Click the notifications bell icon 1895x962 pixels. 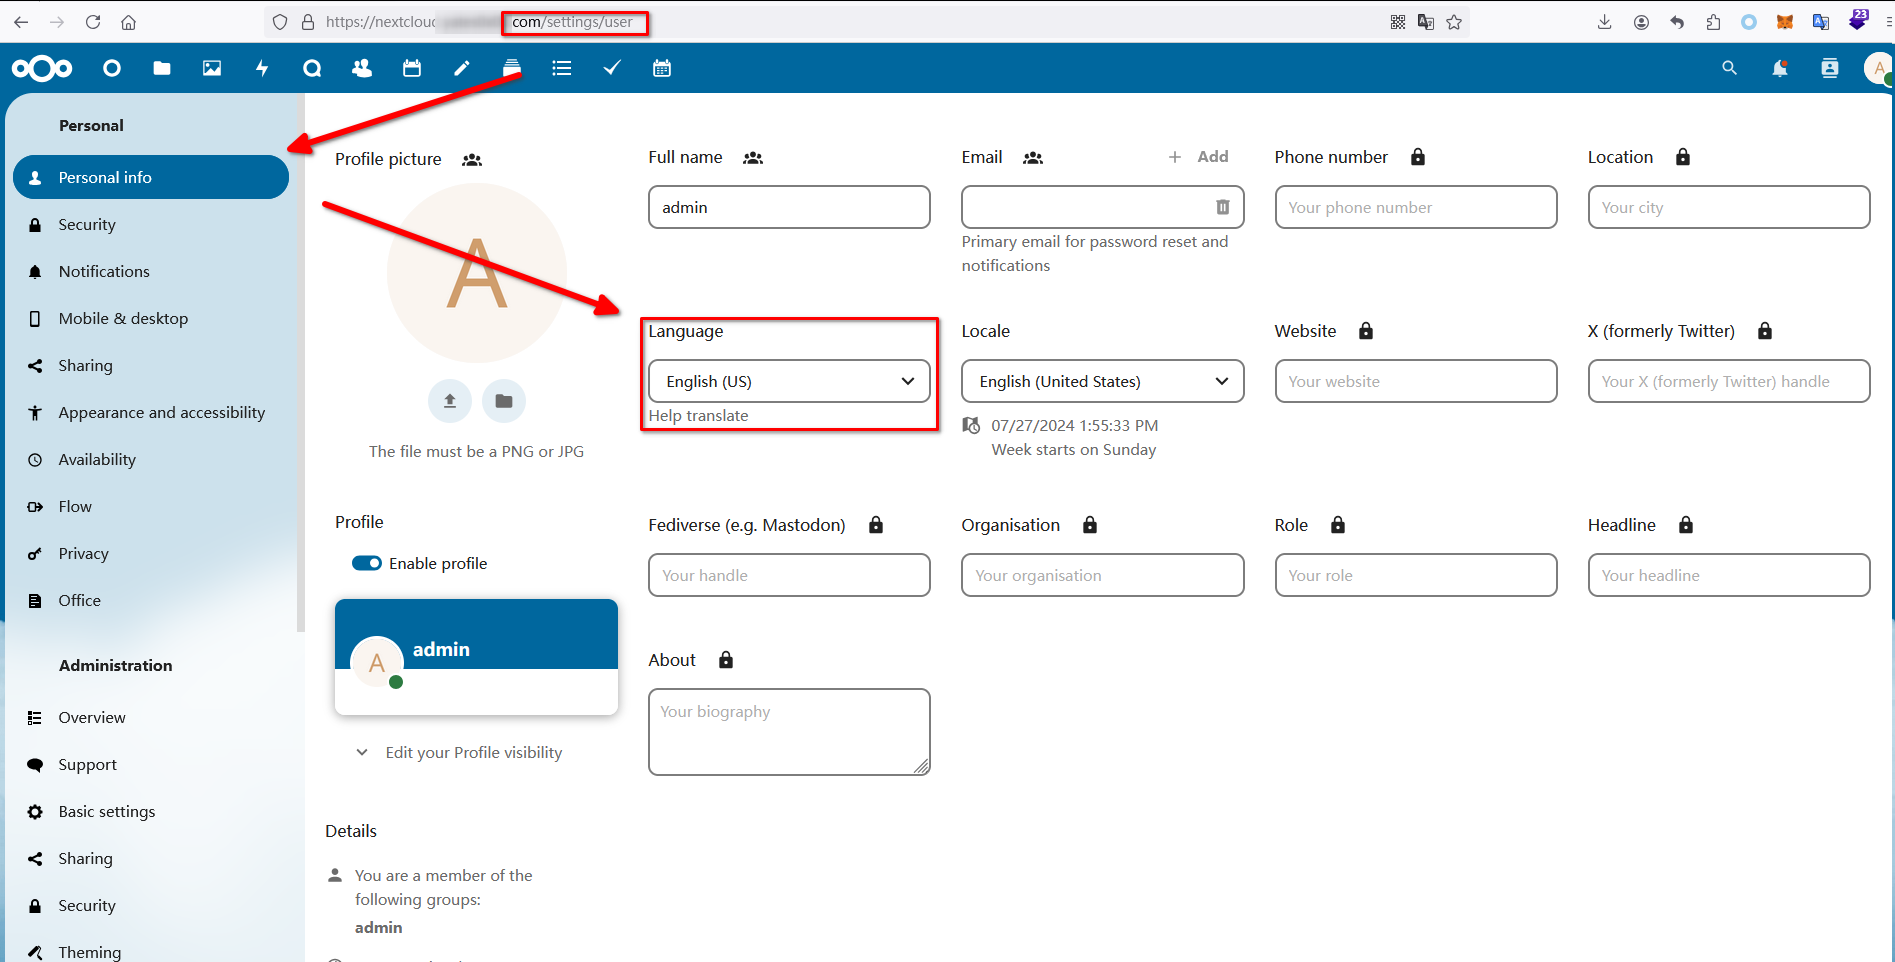(1779, 68)
